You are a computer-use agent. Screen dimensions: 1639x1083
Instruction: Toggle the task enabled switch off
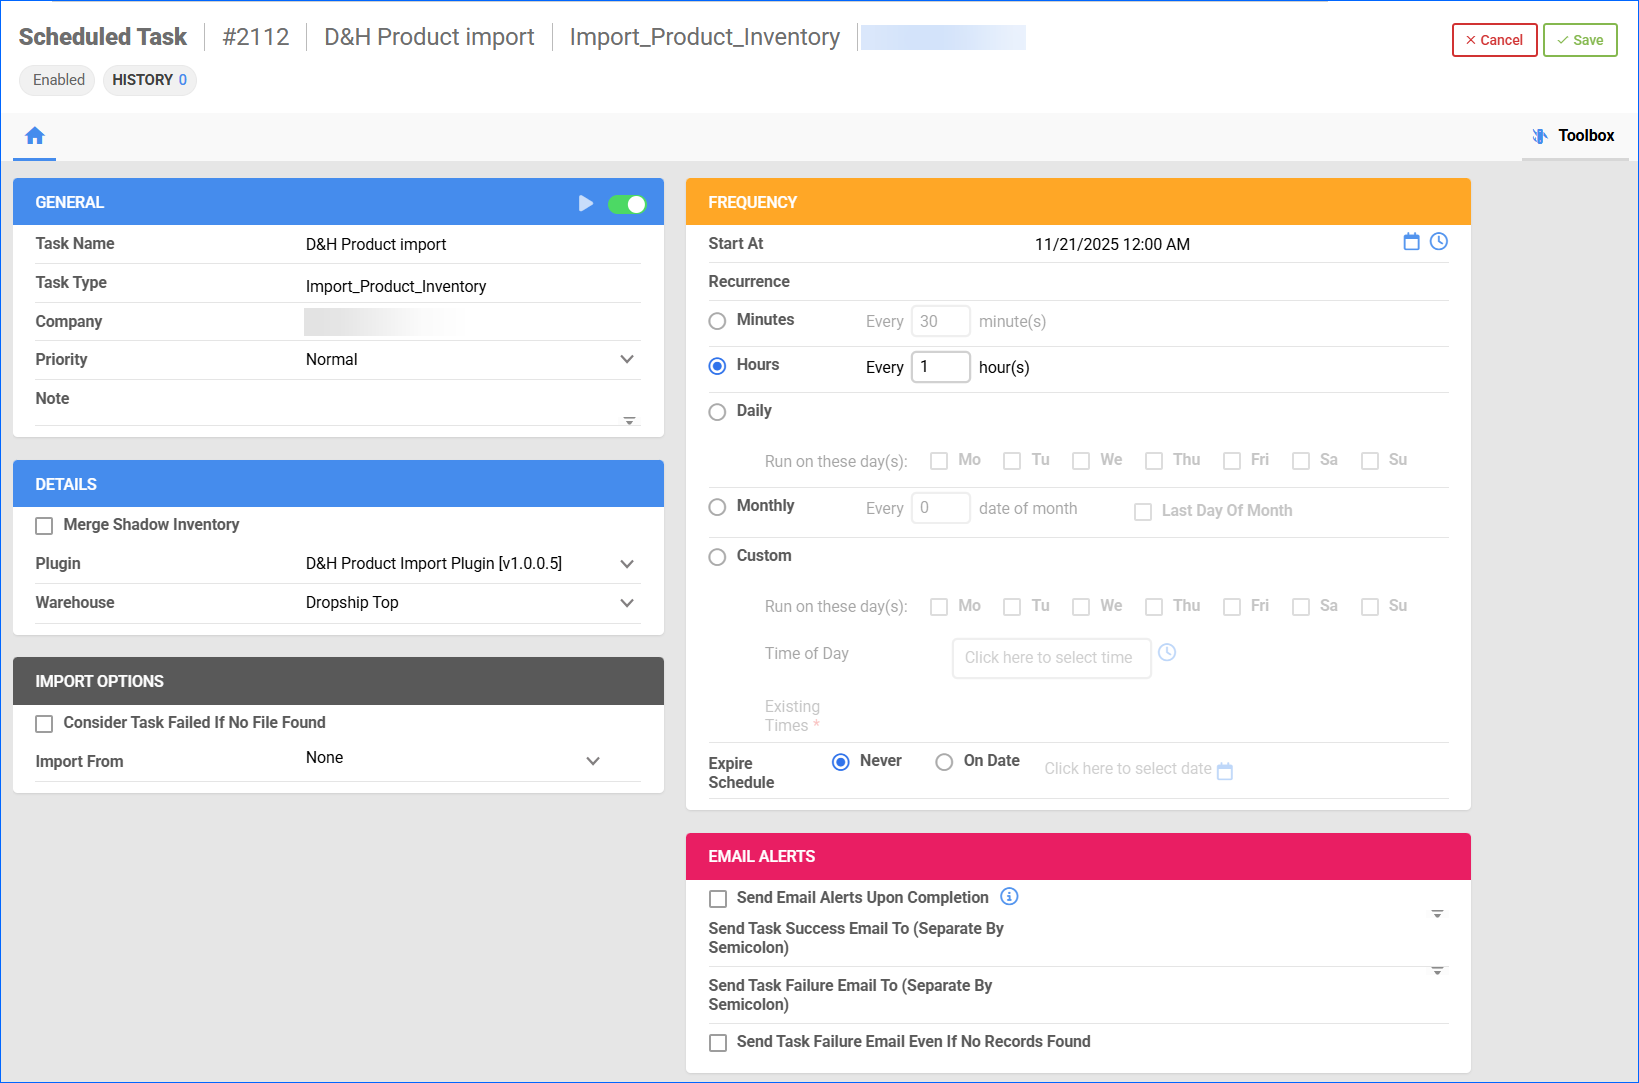click(627, 204)
